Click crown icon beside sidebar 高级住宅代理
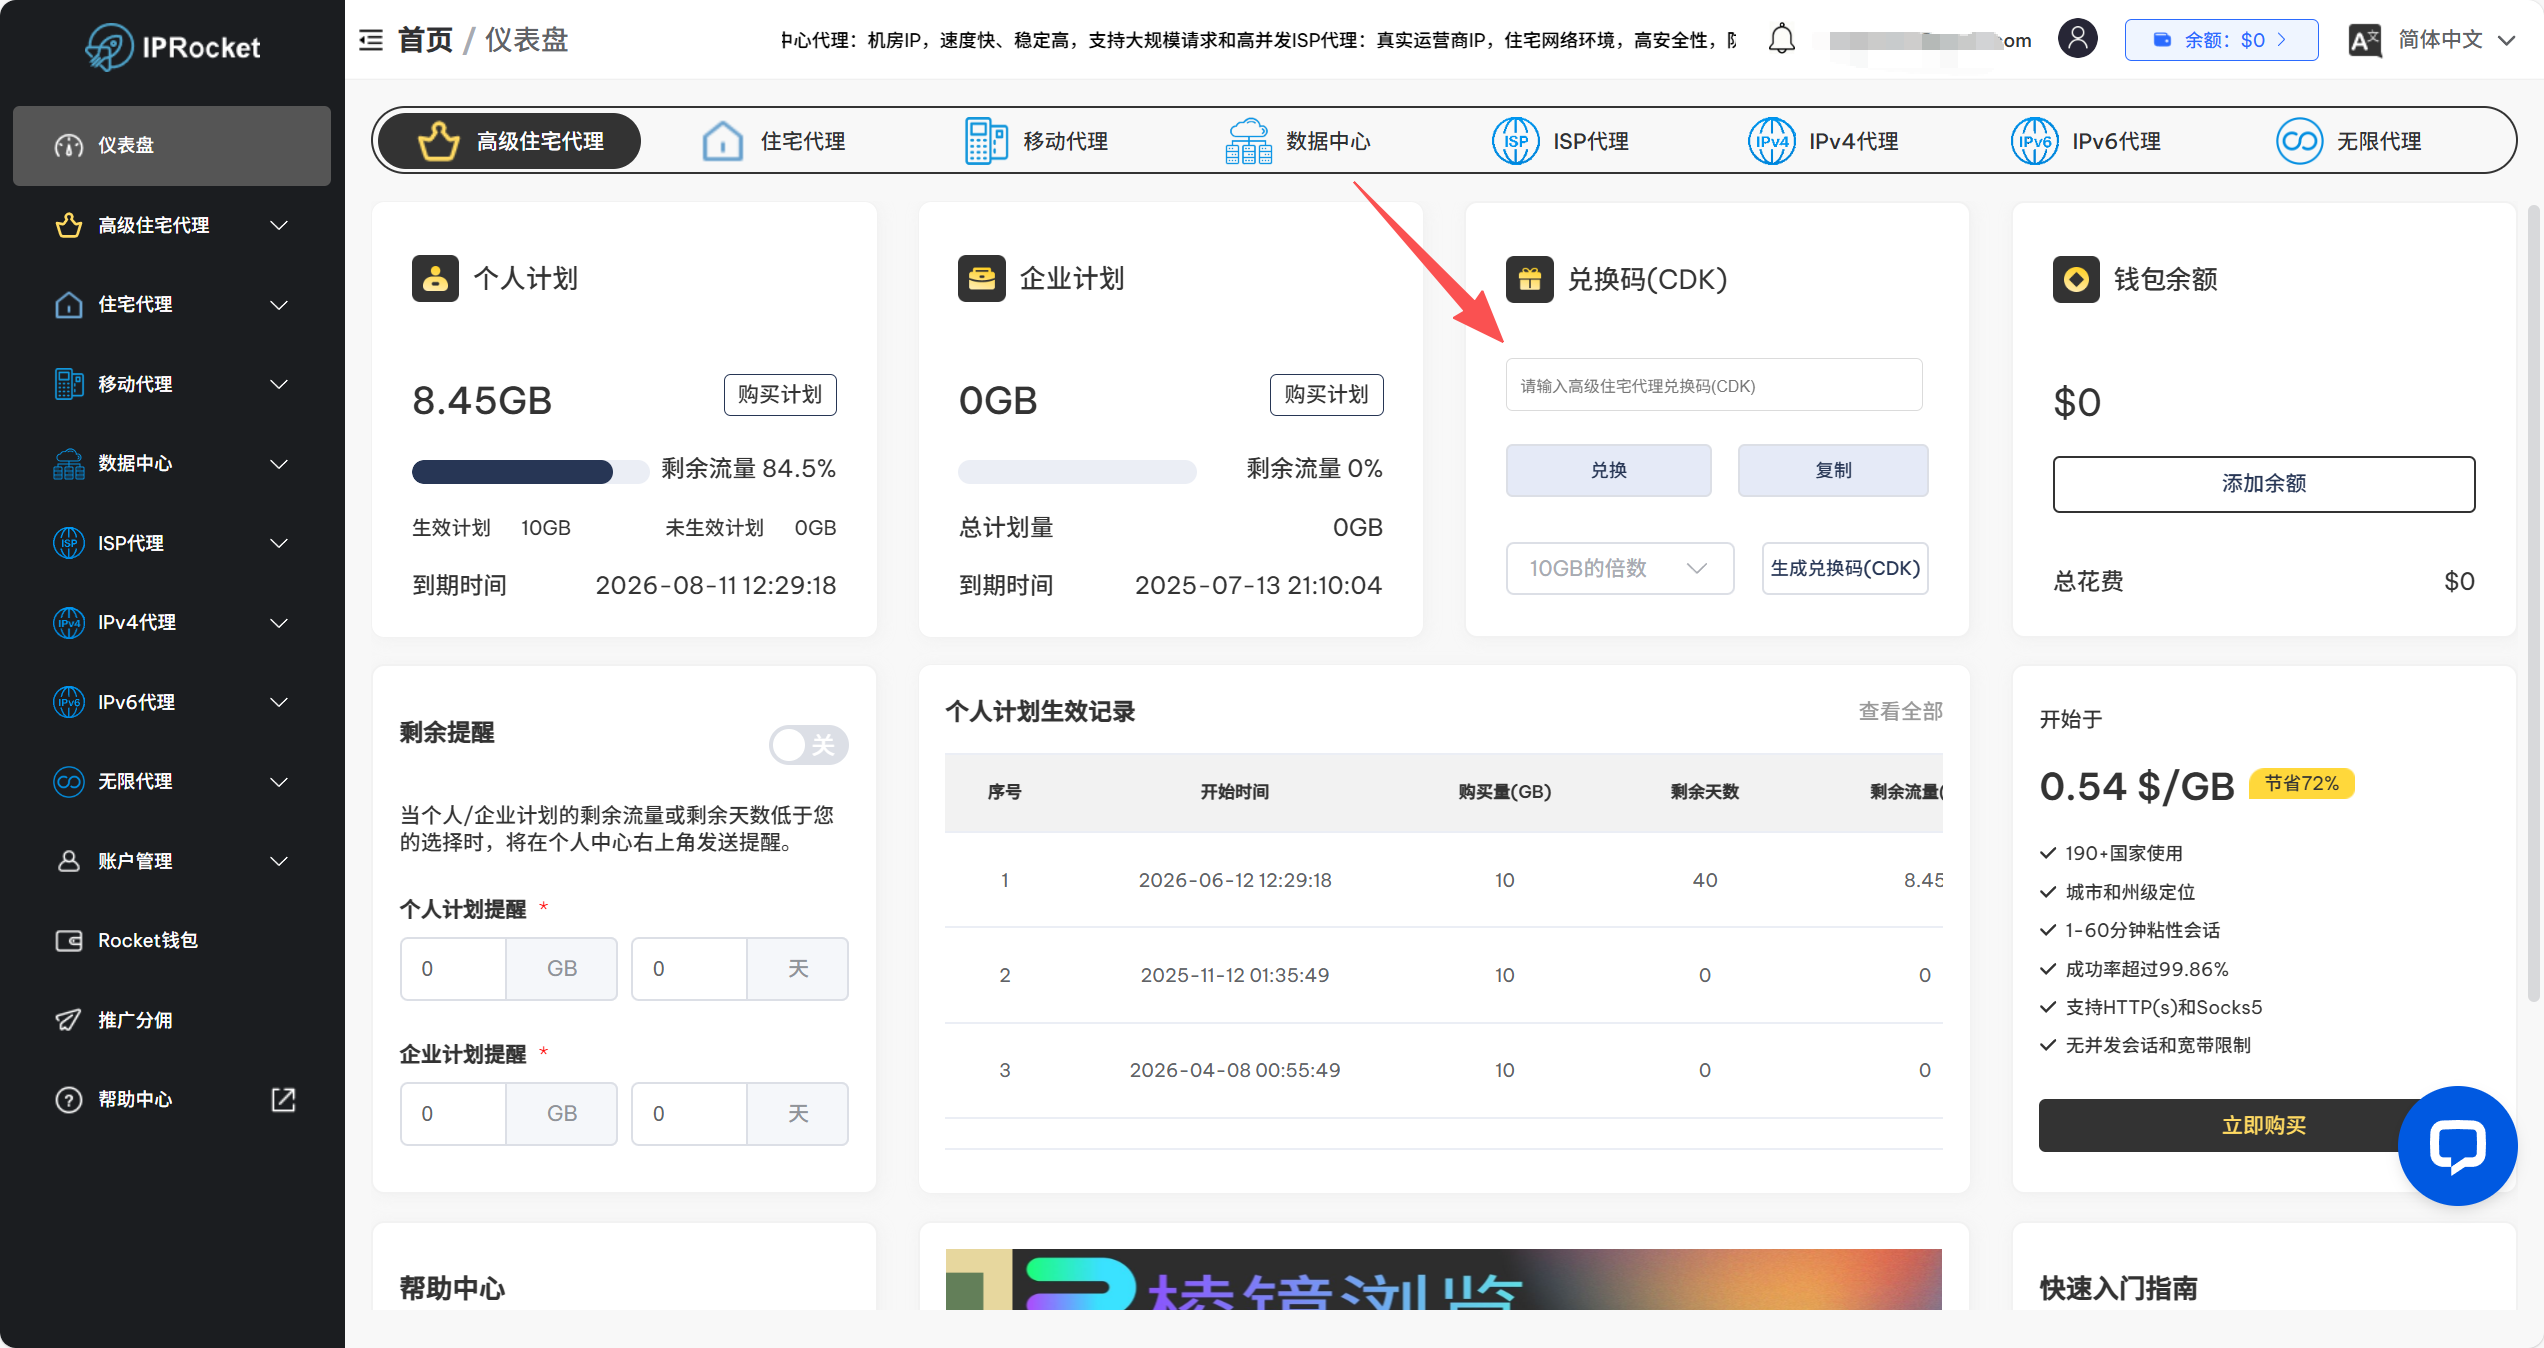 (68, 225)
